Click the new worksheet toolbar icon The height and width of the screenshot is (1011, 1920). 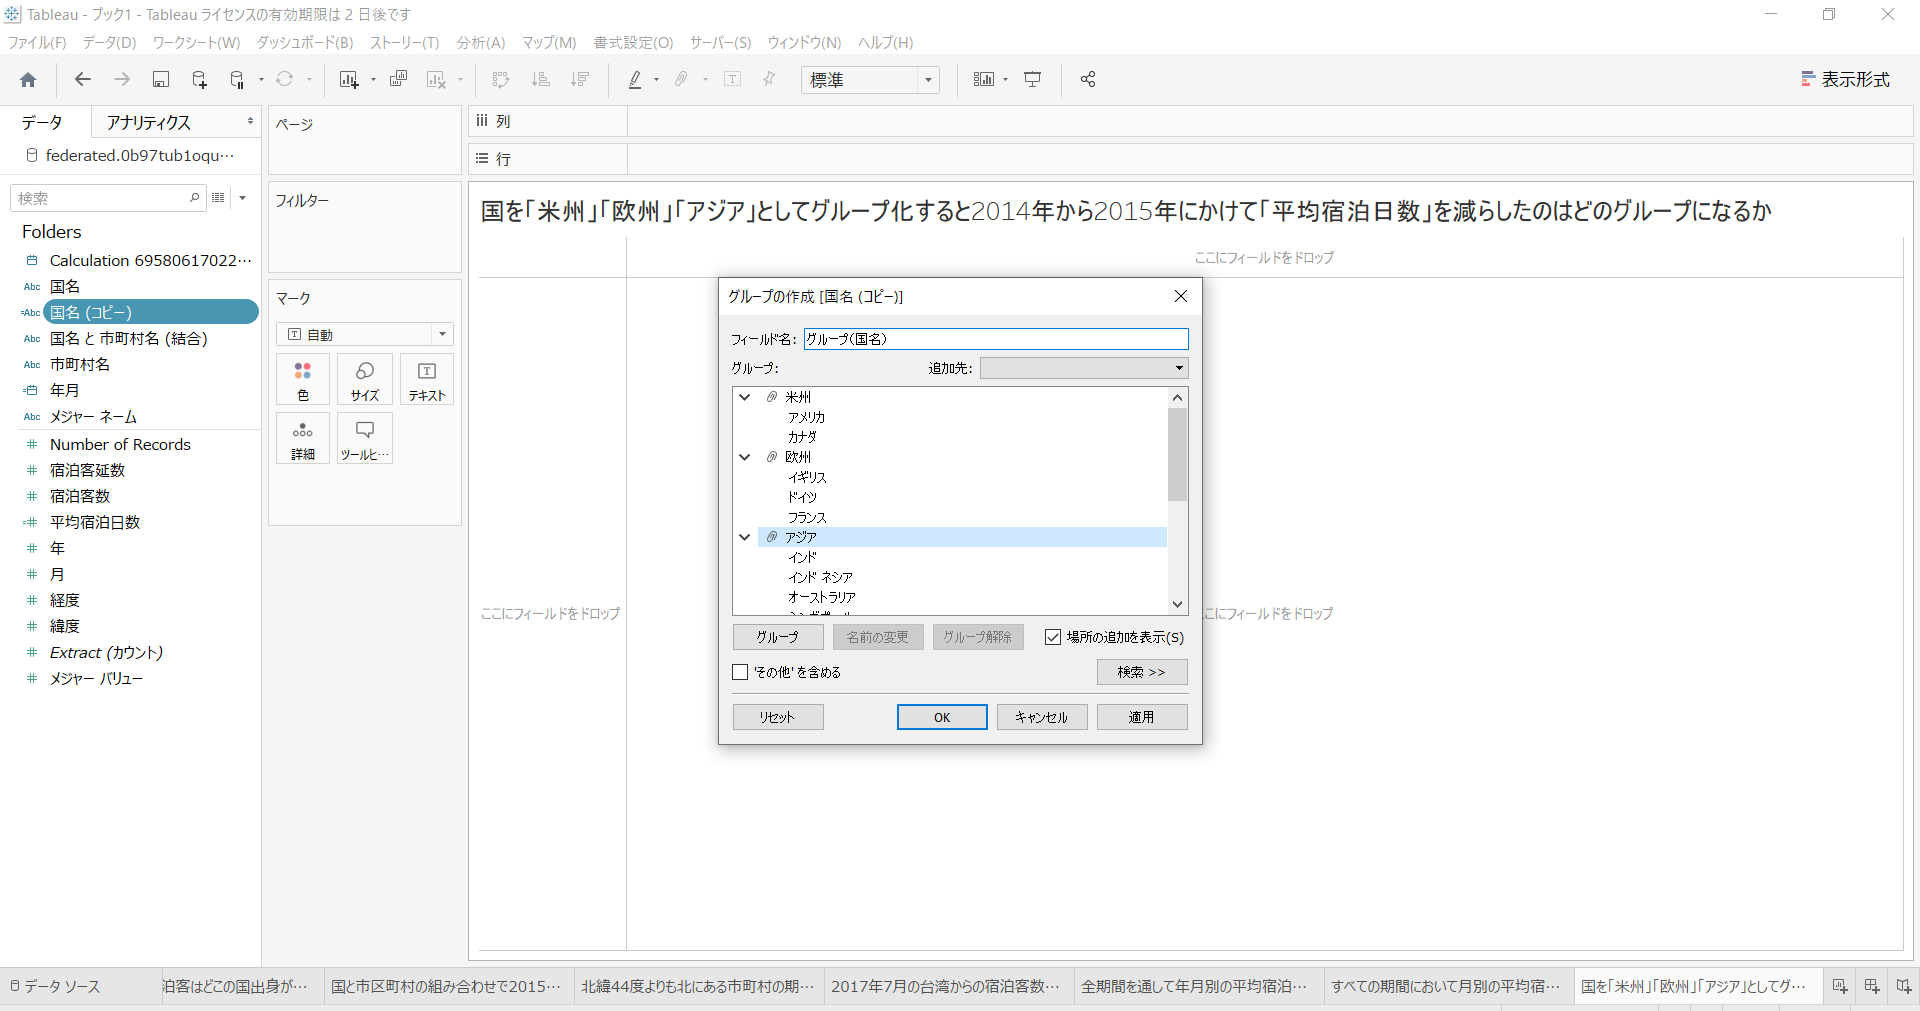pyautogui.click(x=348, y=80)
